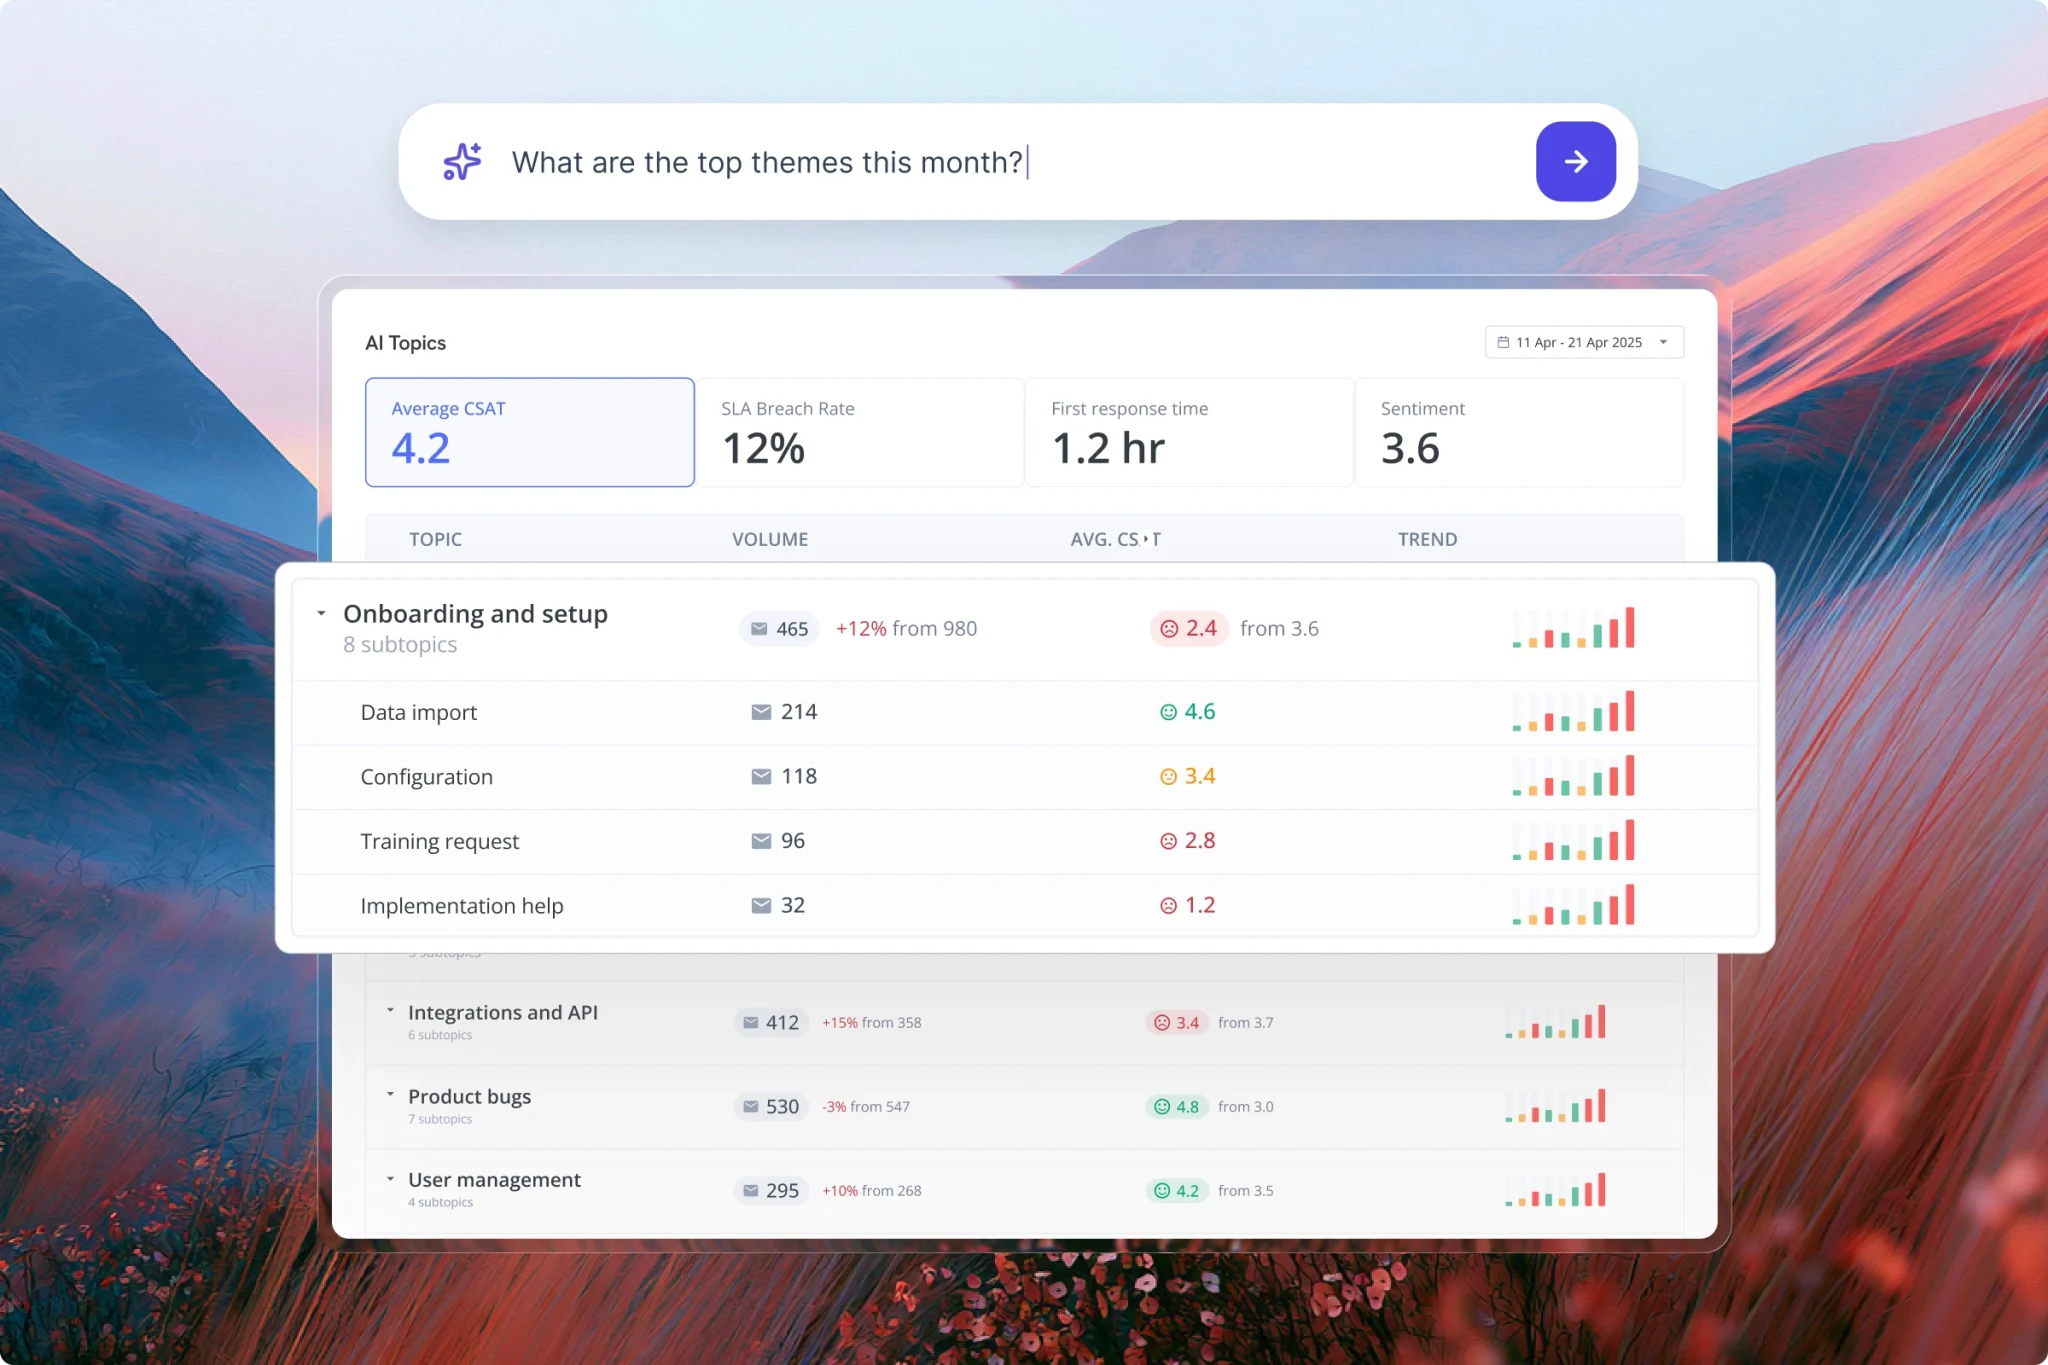Click the happy face icon beside 4.6

click(x=1168, y=712)
